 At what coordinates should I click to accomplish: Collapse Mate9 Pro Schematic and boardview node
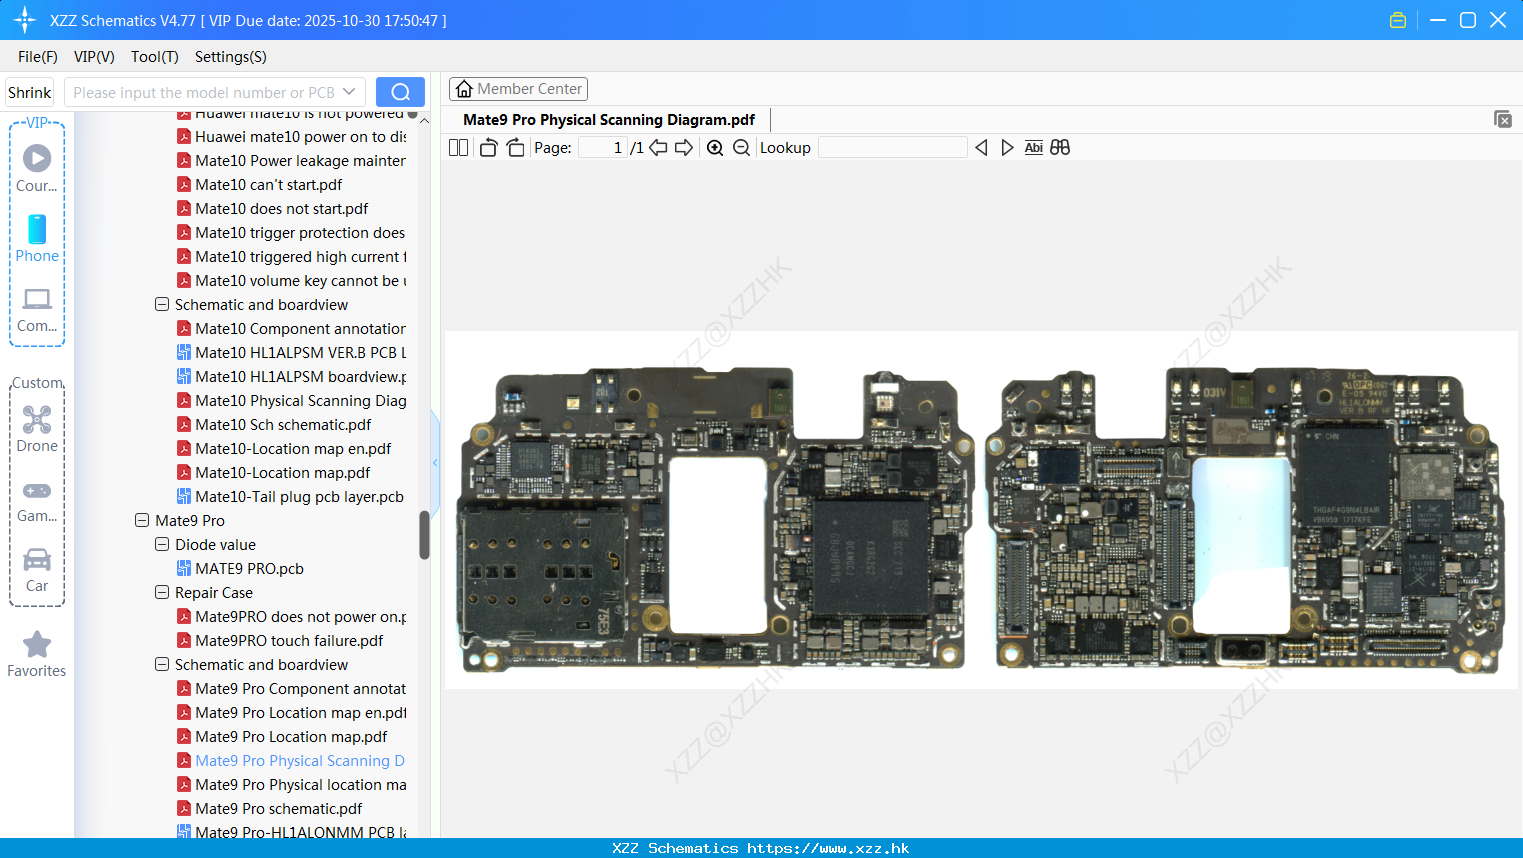click(162, 664)
